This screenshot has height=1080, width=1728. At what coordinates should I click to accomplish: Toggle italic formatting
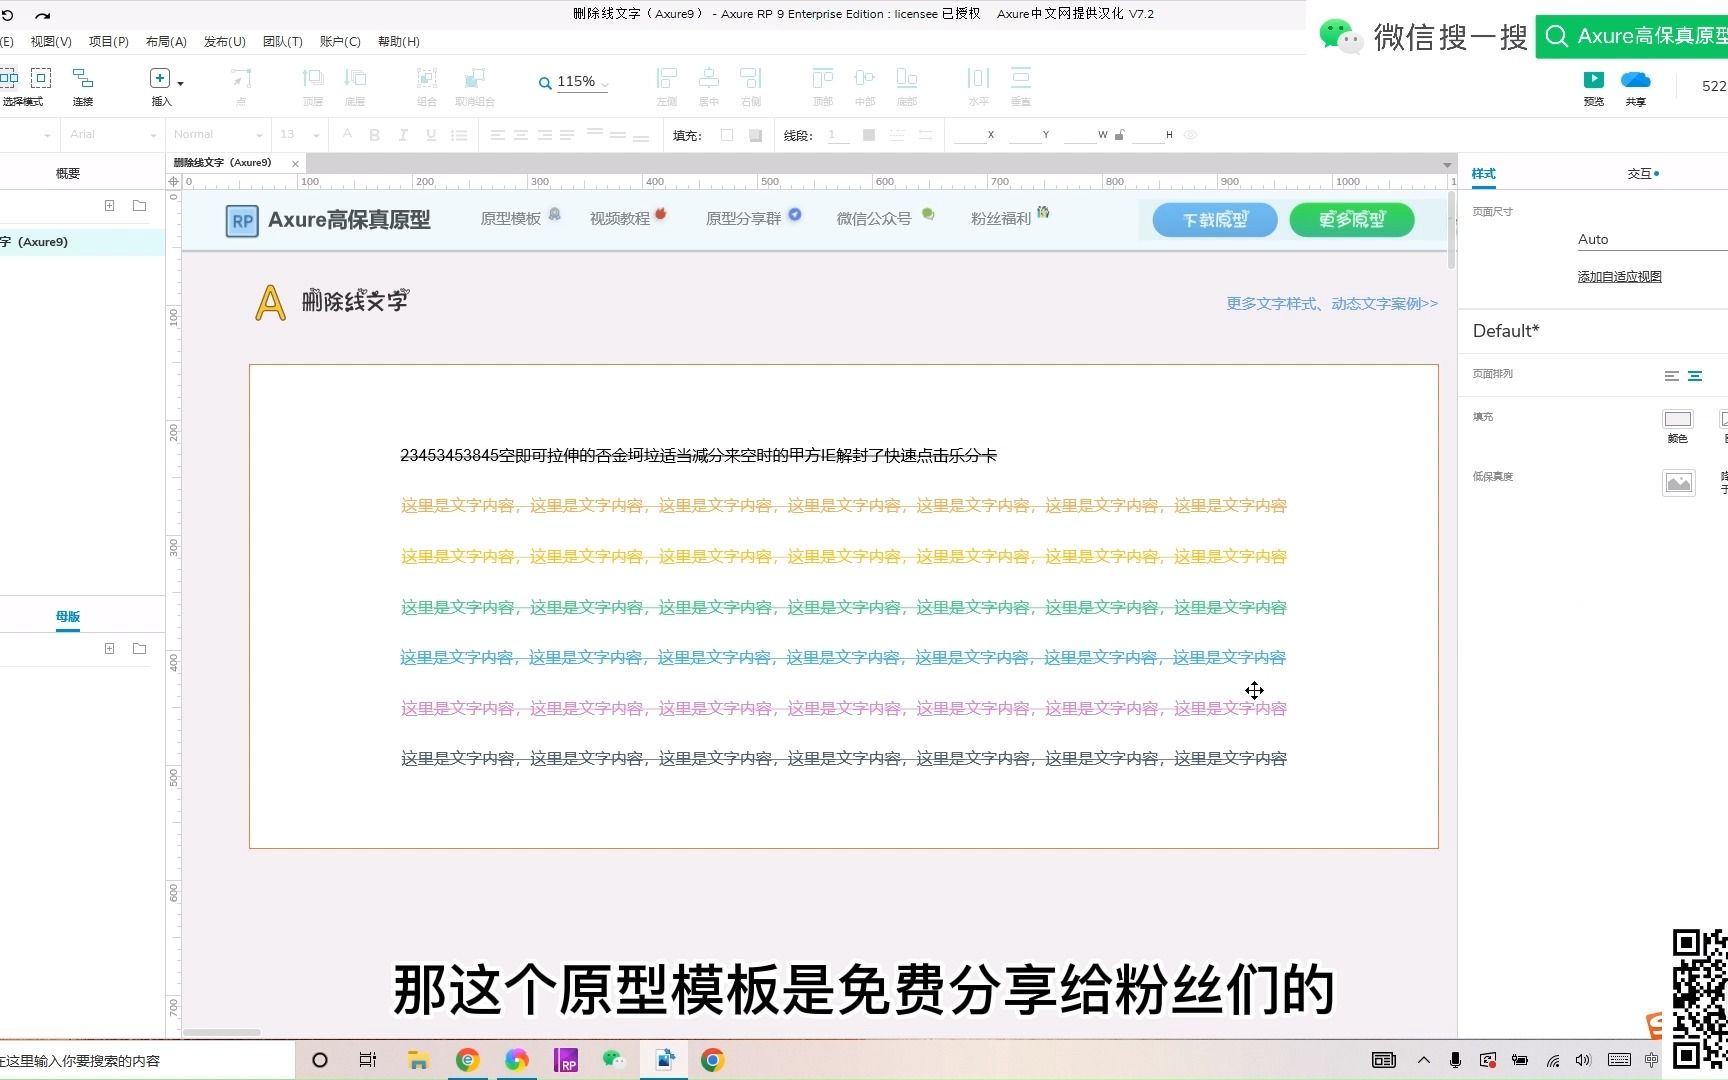coord(402,134)
